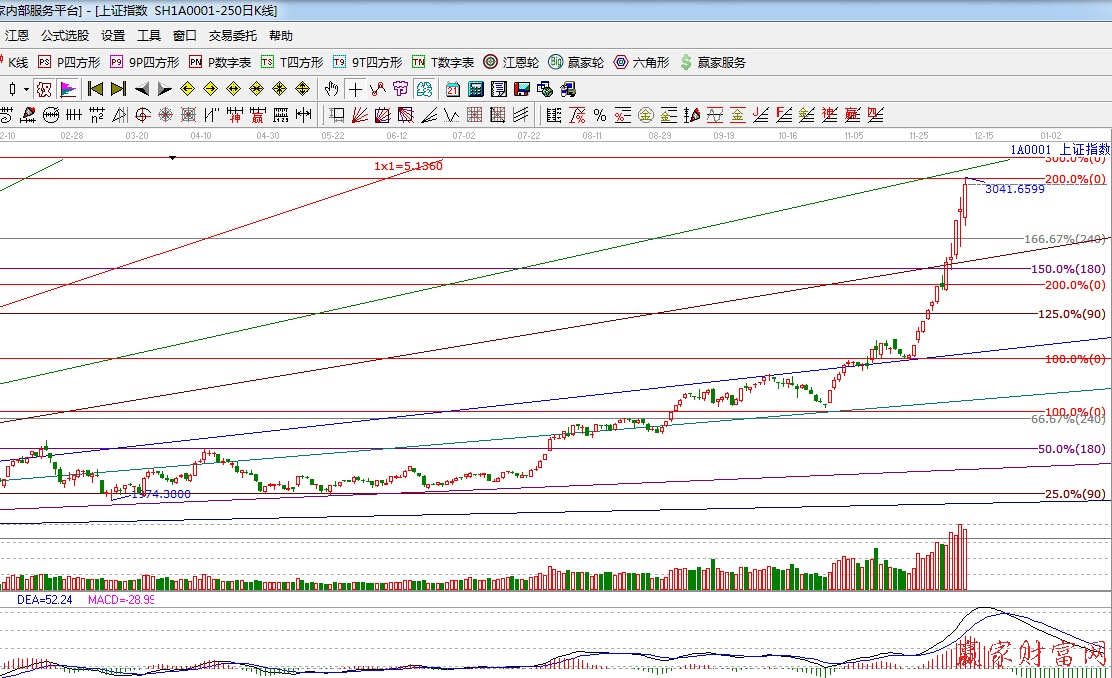The width and height of the screenshot is (1112, 678).
Task: Select the percent sign drawing tool
Action: pos(599,114)
